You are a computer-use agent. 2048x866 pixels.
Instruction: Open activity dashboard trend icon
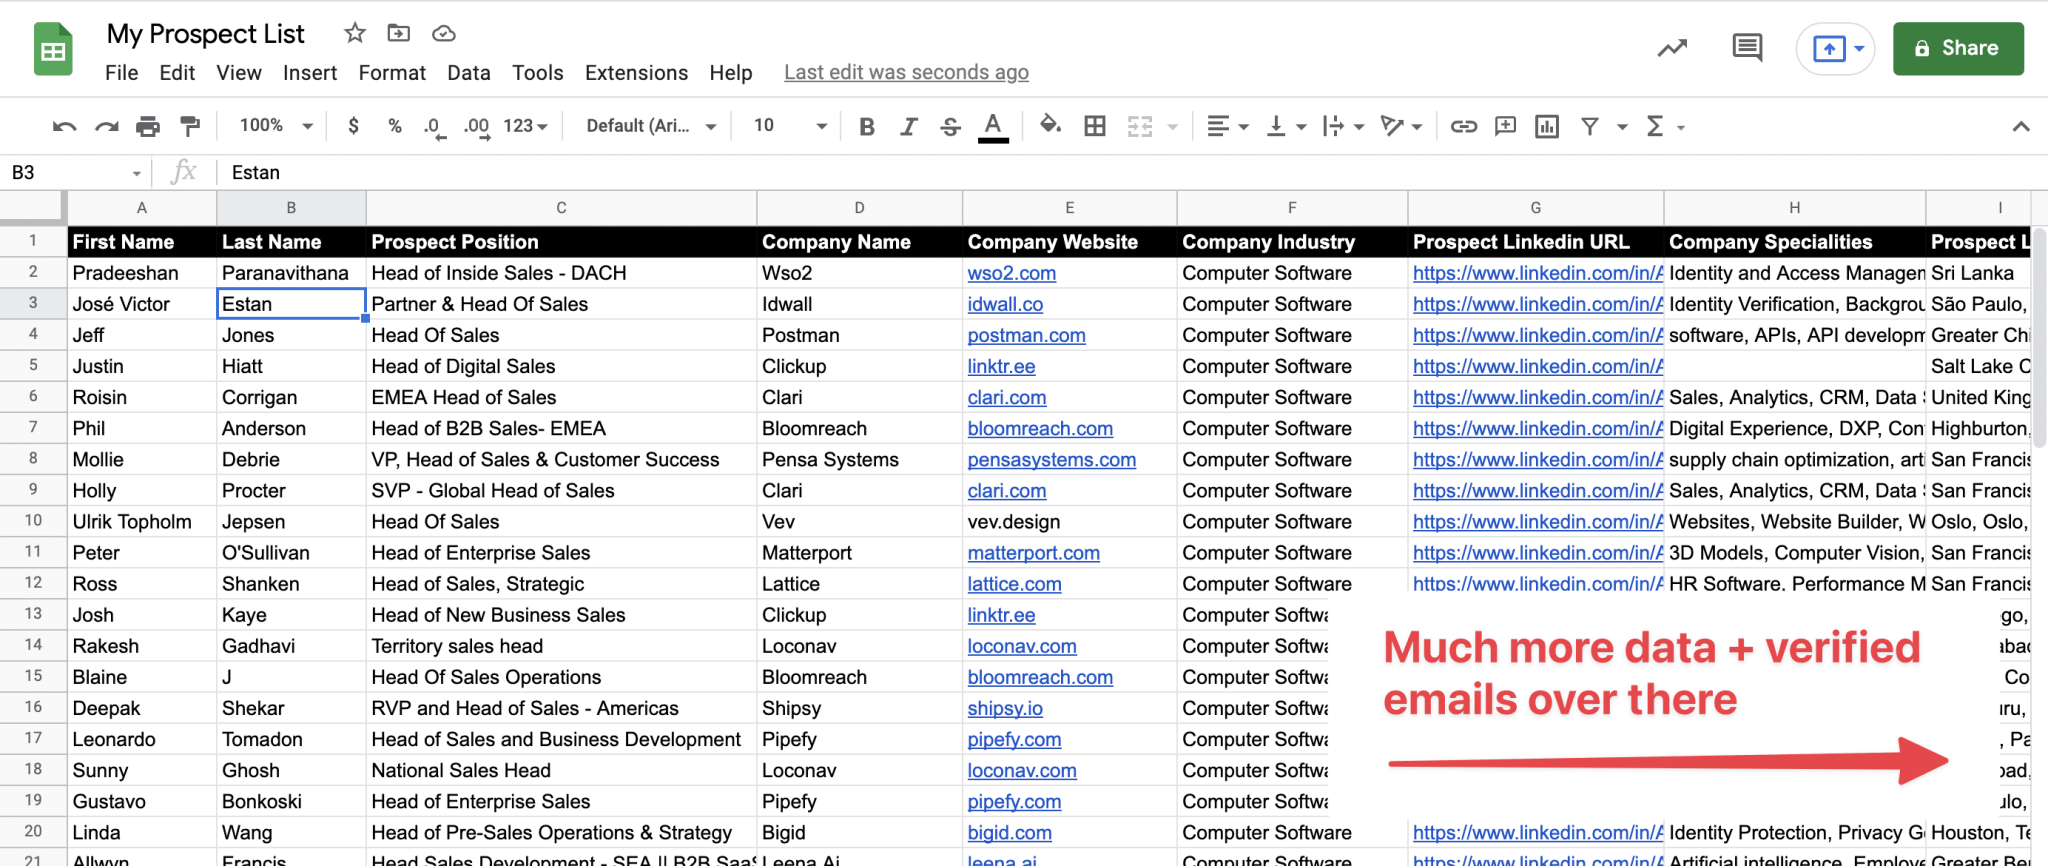[x=1672, y=48]
